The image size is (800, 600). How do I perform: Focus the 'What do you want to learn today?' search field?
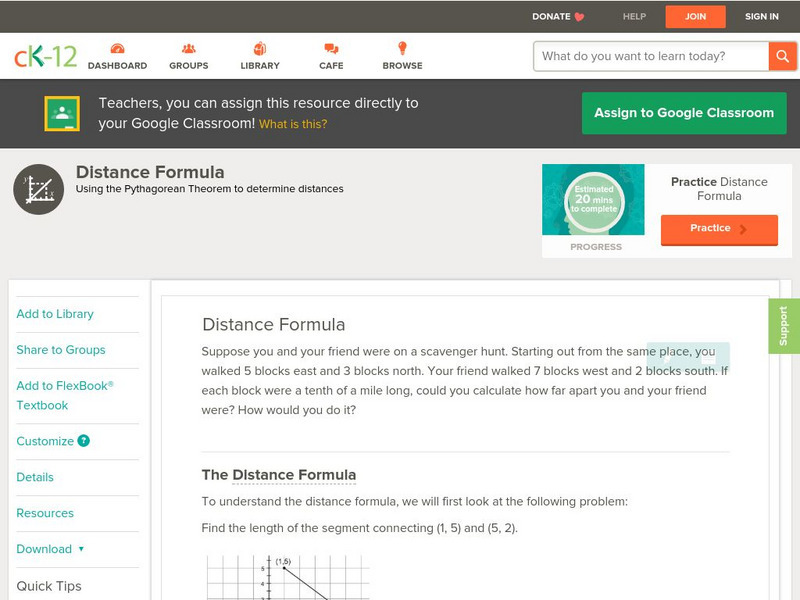point(651,56)
